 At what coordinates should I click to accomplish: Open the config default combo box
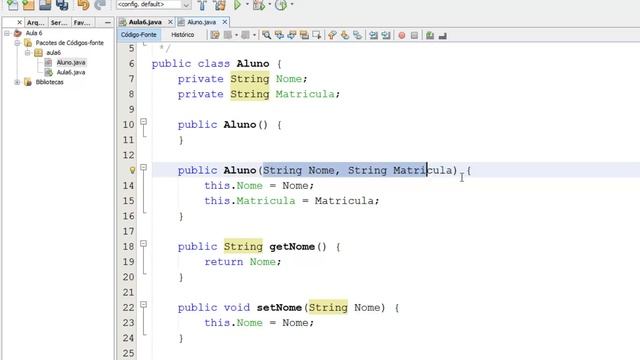coord(154,4)
